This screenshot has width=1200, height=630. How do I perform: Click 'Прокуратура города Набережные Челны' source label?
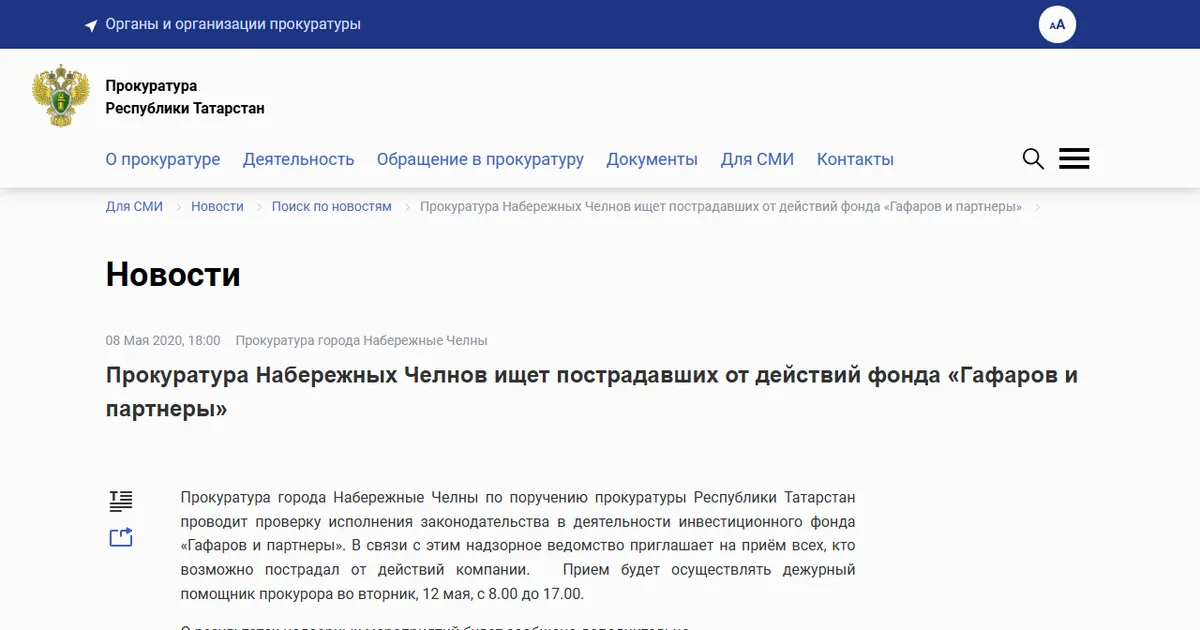point(362,340)
